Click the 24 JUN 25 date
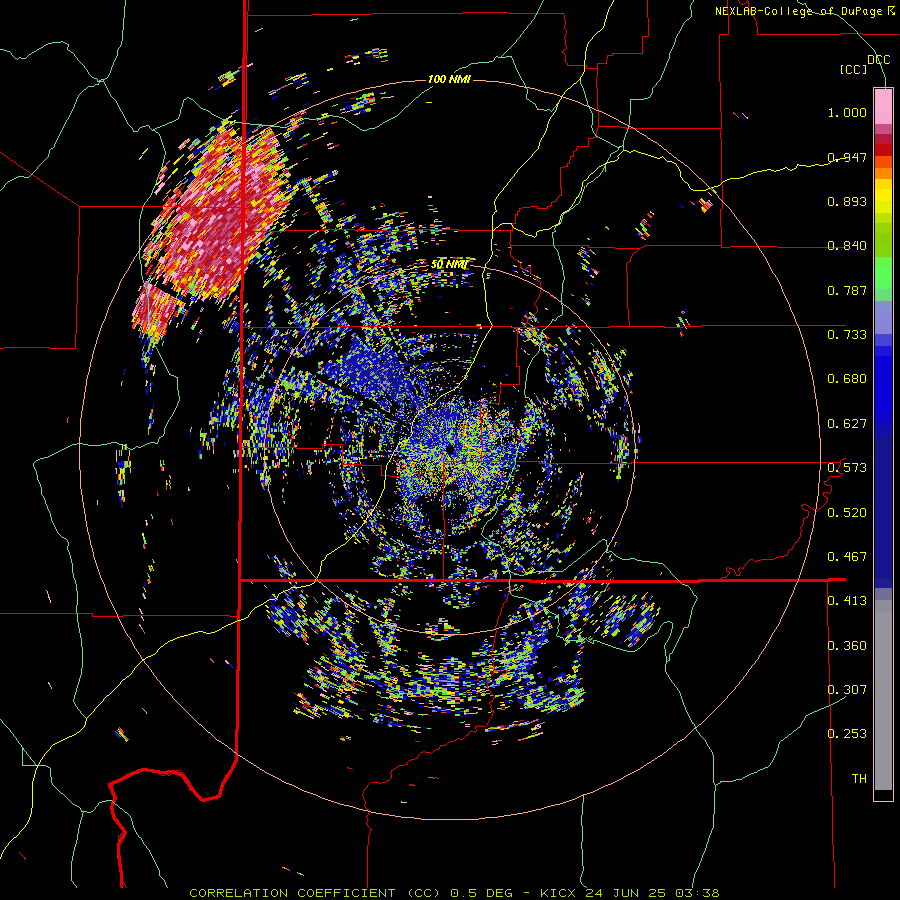900x900 pixels. click(626, 893)
